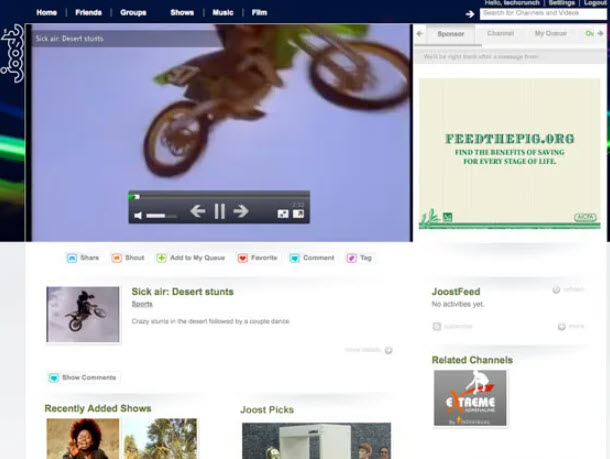The height and width of the screenshot is (459, 610).
Task: Open the second Recently Added Shows thumbnail with trees
Action: [160, 439]
